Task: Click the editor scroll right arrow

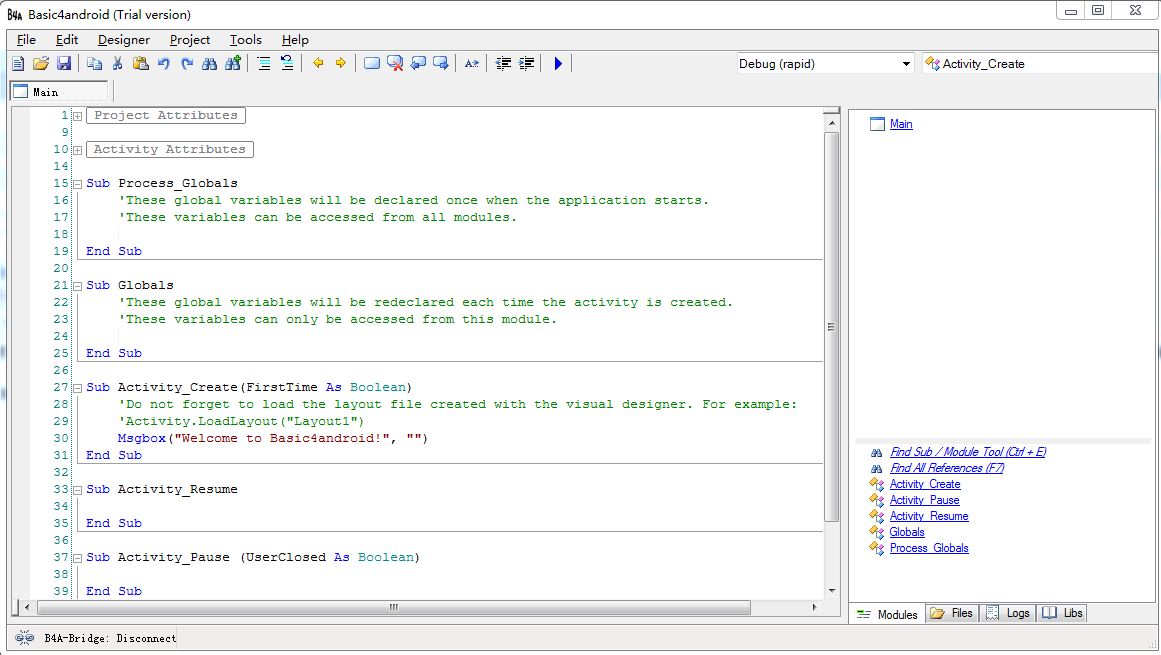Action: [814, 608]
